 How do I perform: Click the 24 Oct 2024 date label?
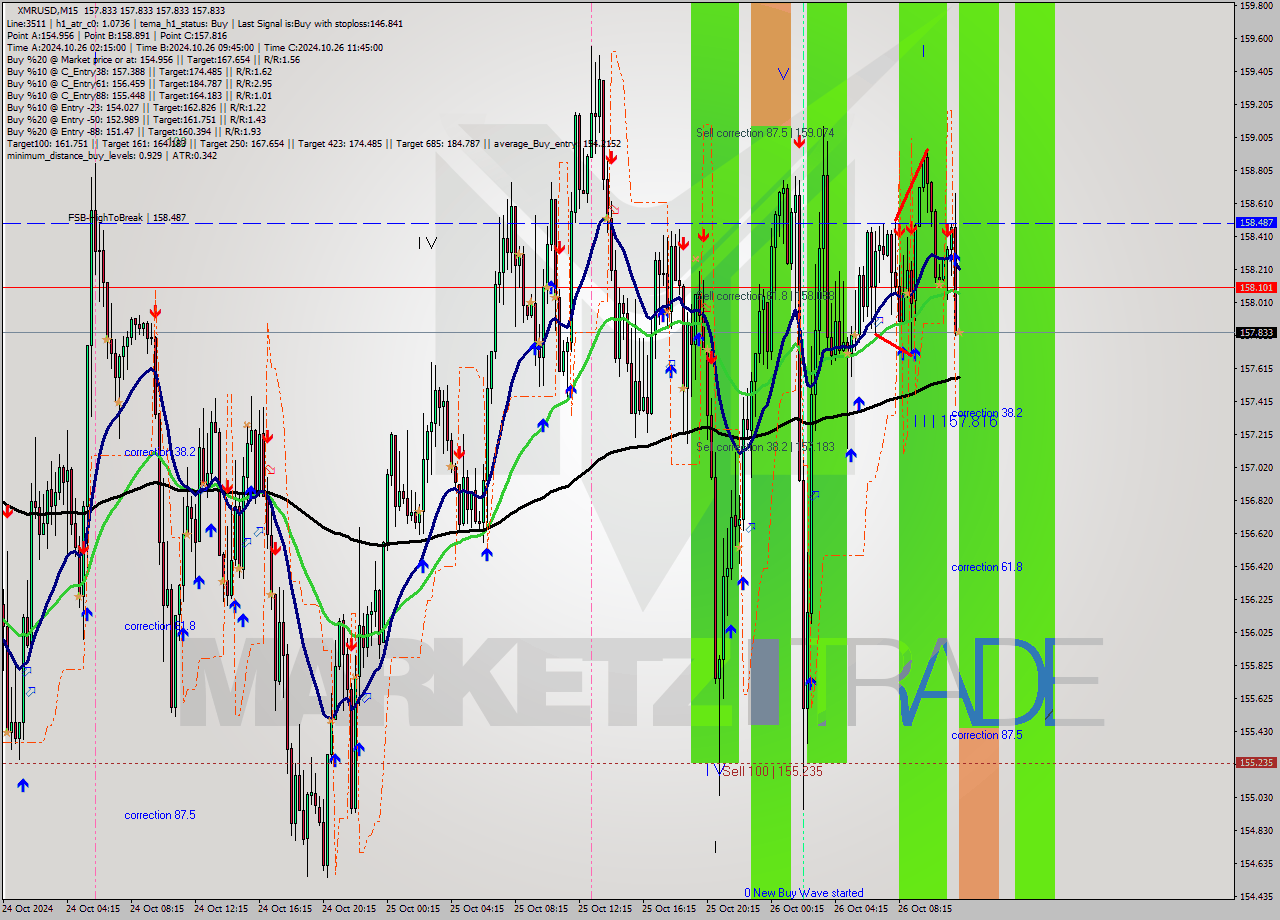tap(29, 909)
